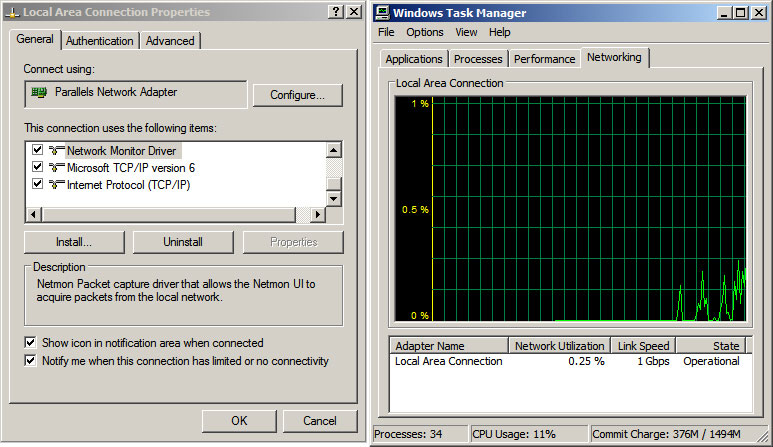Close the Local Area Connection Properties dialog
Image resolution: width=773 pixels, height=447 pixels.
click(x=353, y=12)
